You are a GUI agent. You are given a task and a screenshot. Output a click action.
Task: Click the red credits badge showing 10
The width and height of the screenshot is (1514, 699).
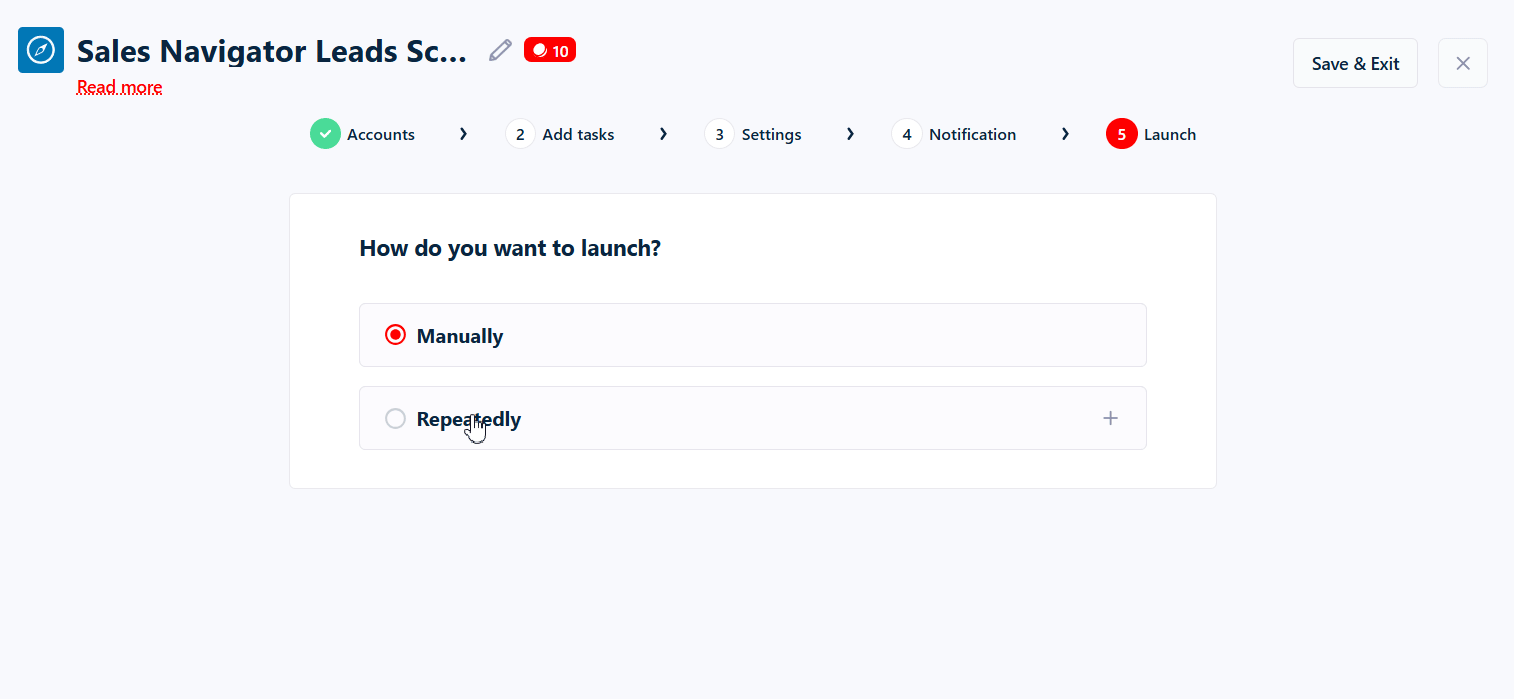(x=550, y=50)
